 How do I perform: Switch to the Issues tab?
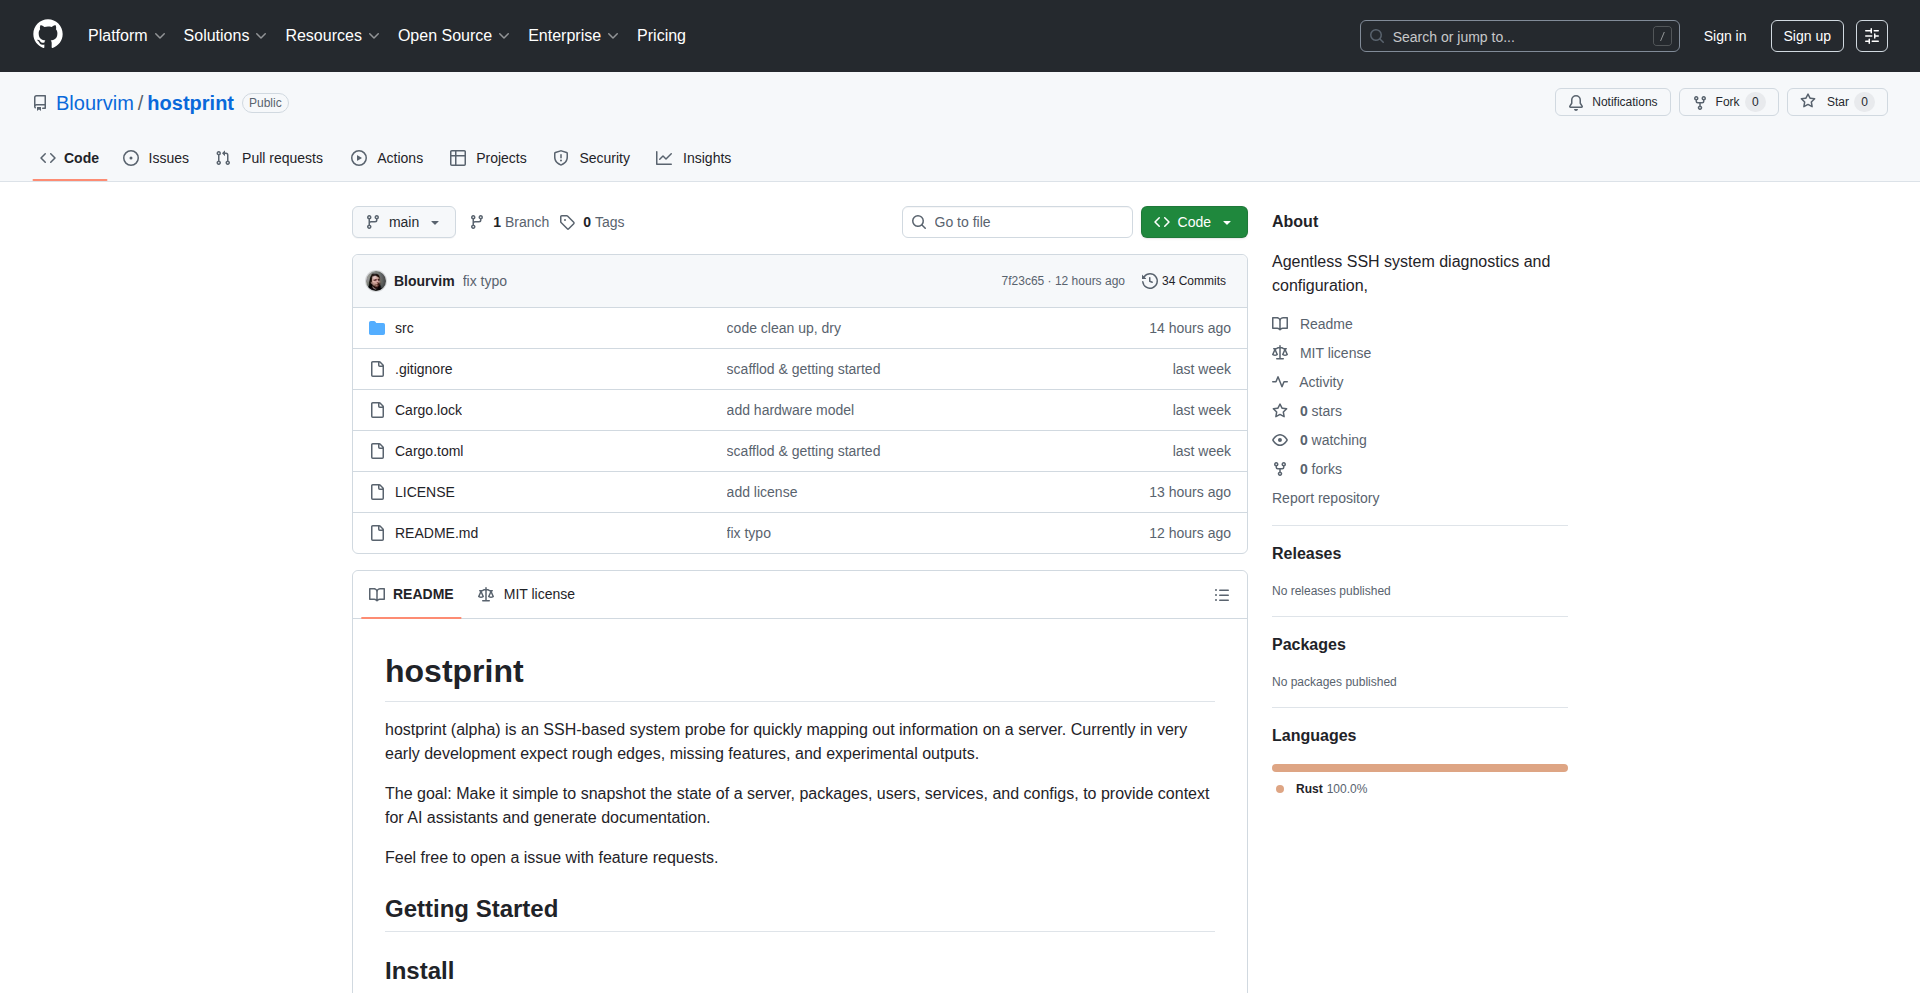(156, 158)
